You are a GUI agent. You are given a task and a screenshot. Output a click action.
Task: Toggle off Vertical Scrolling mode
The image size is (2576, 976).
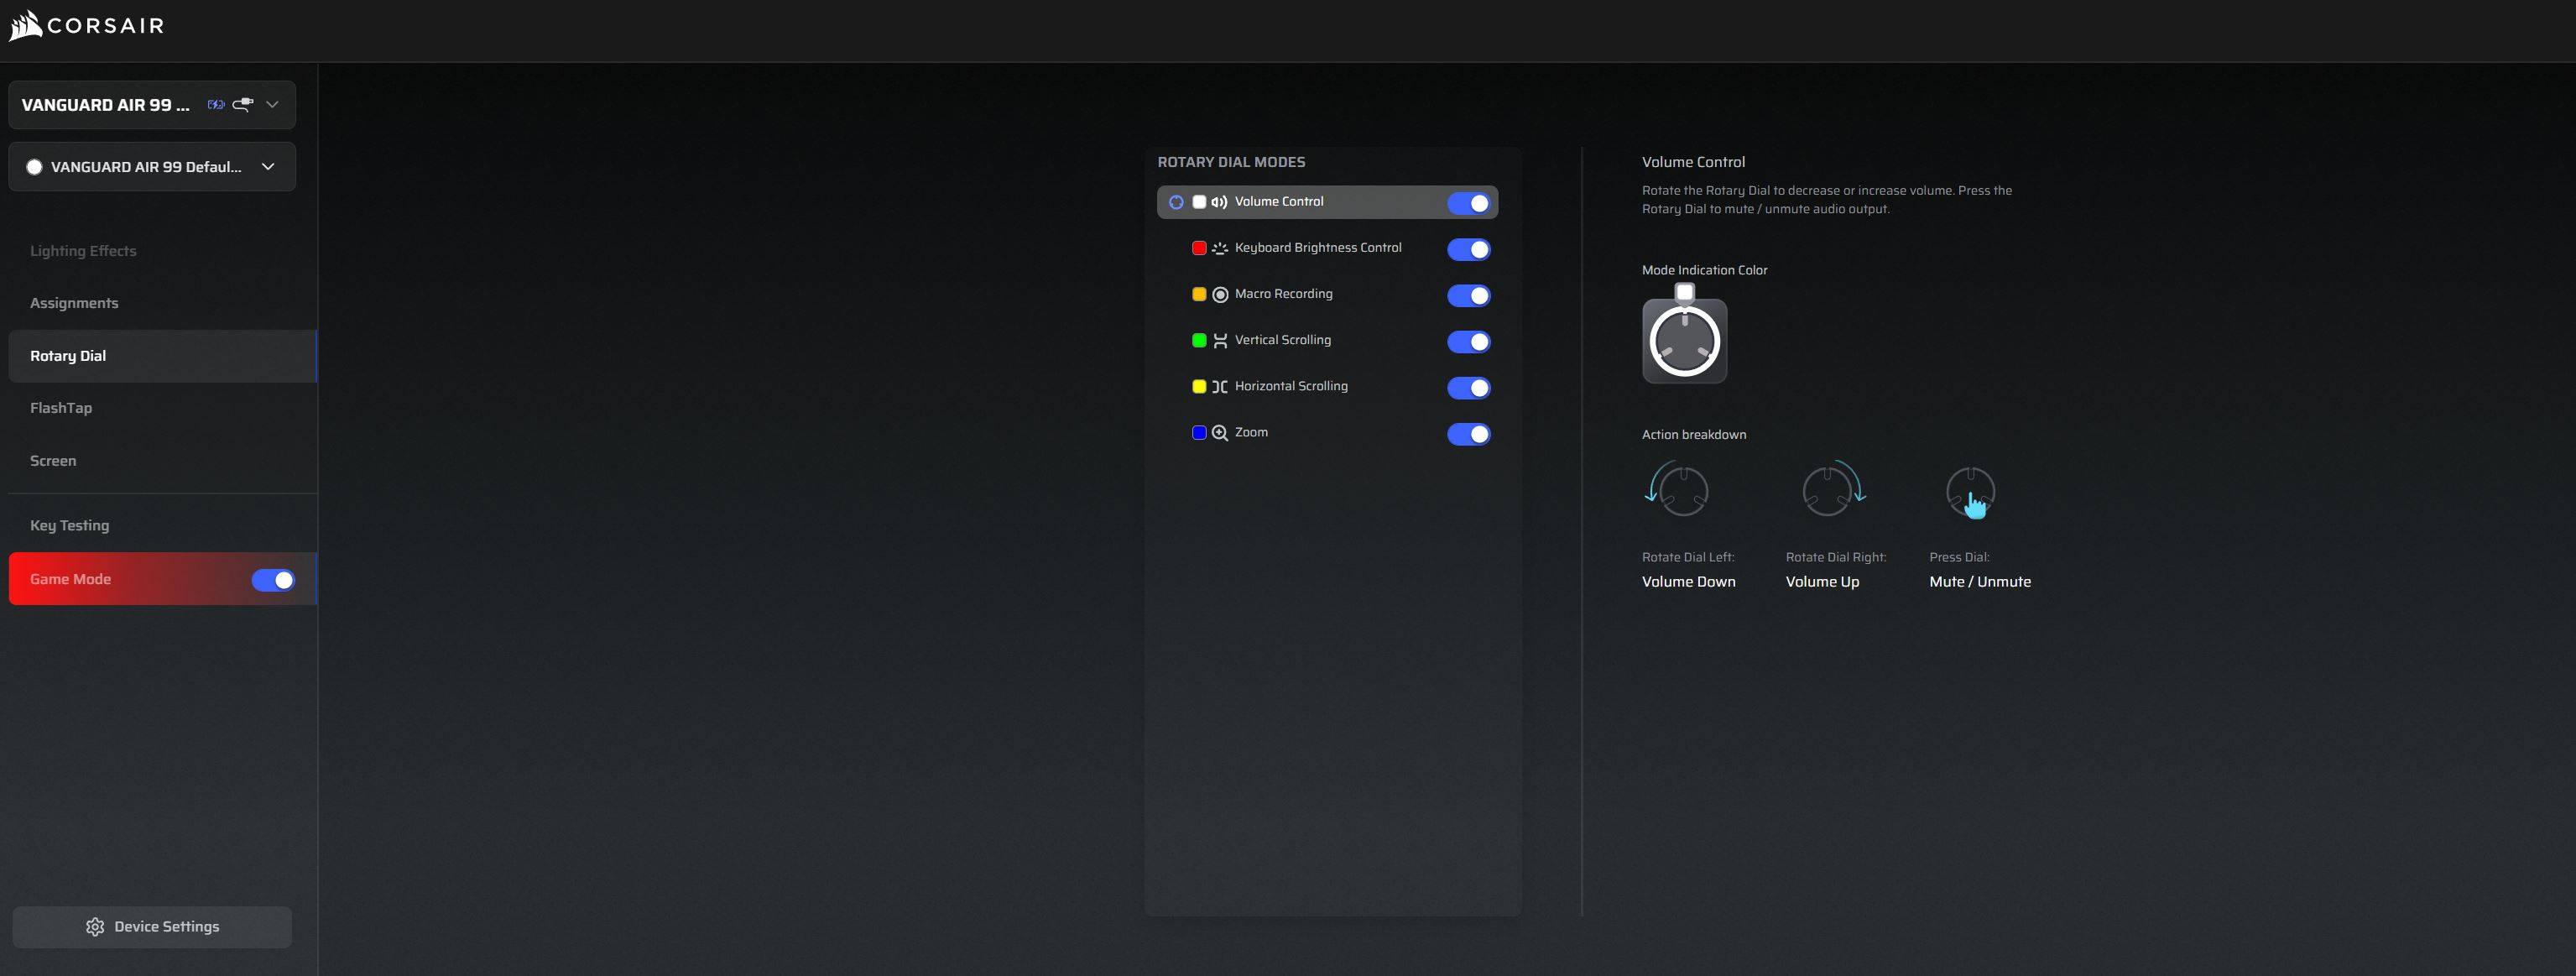click(x=1468, y=342)
